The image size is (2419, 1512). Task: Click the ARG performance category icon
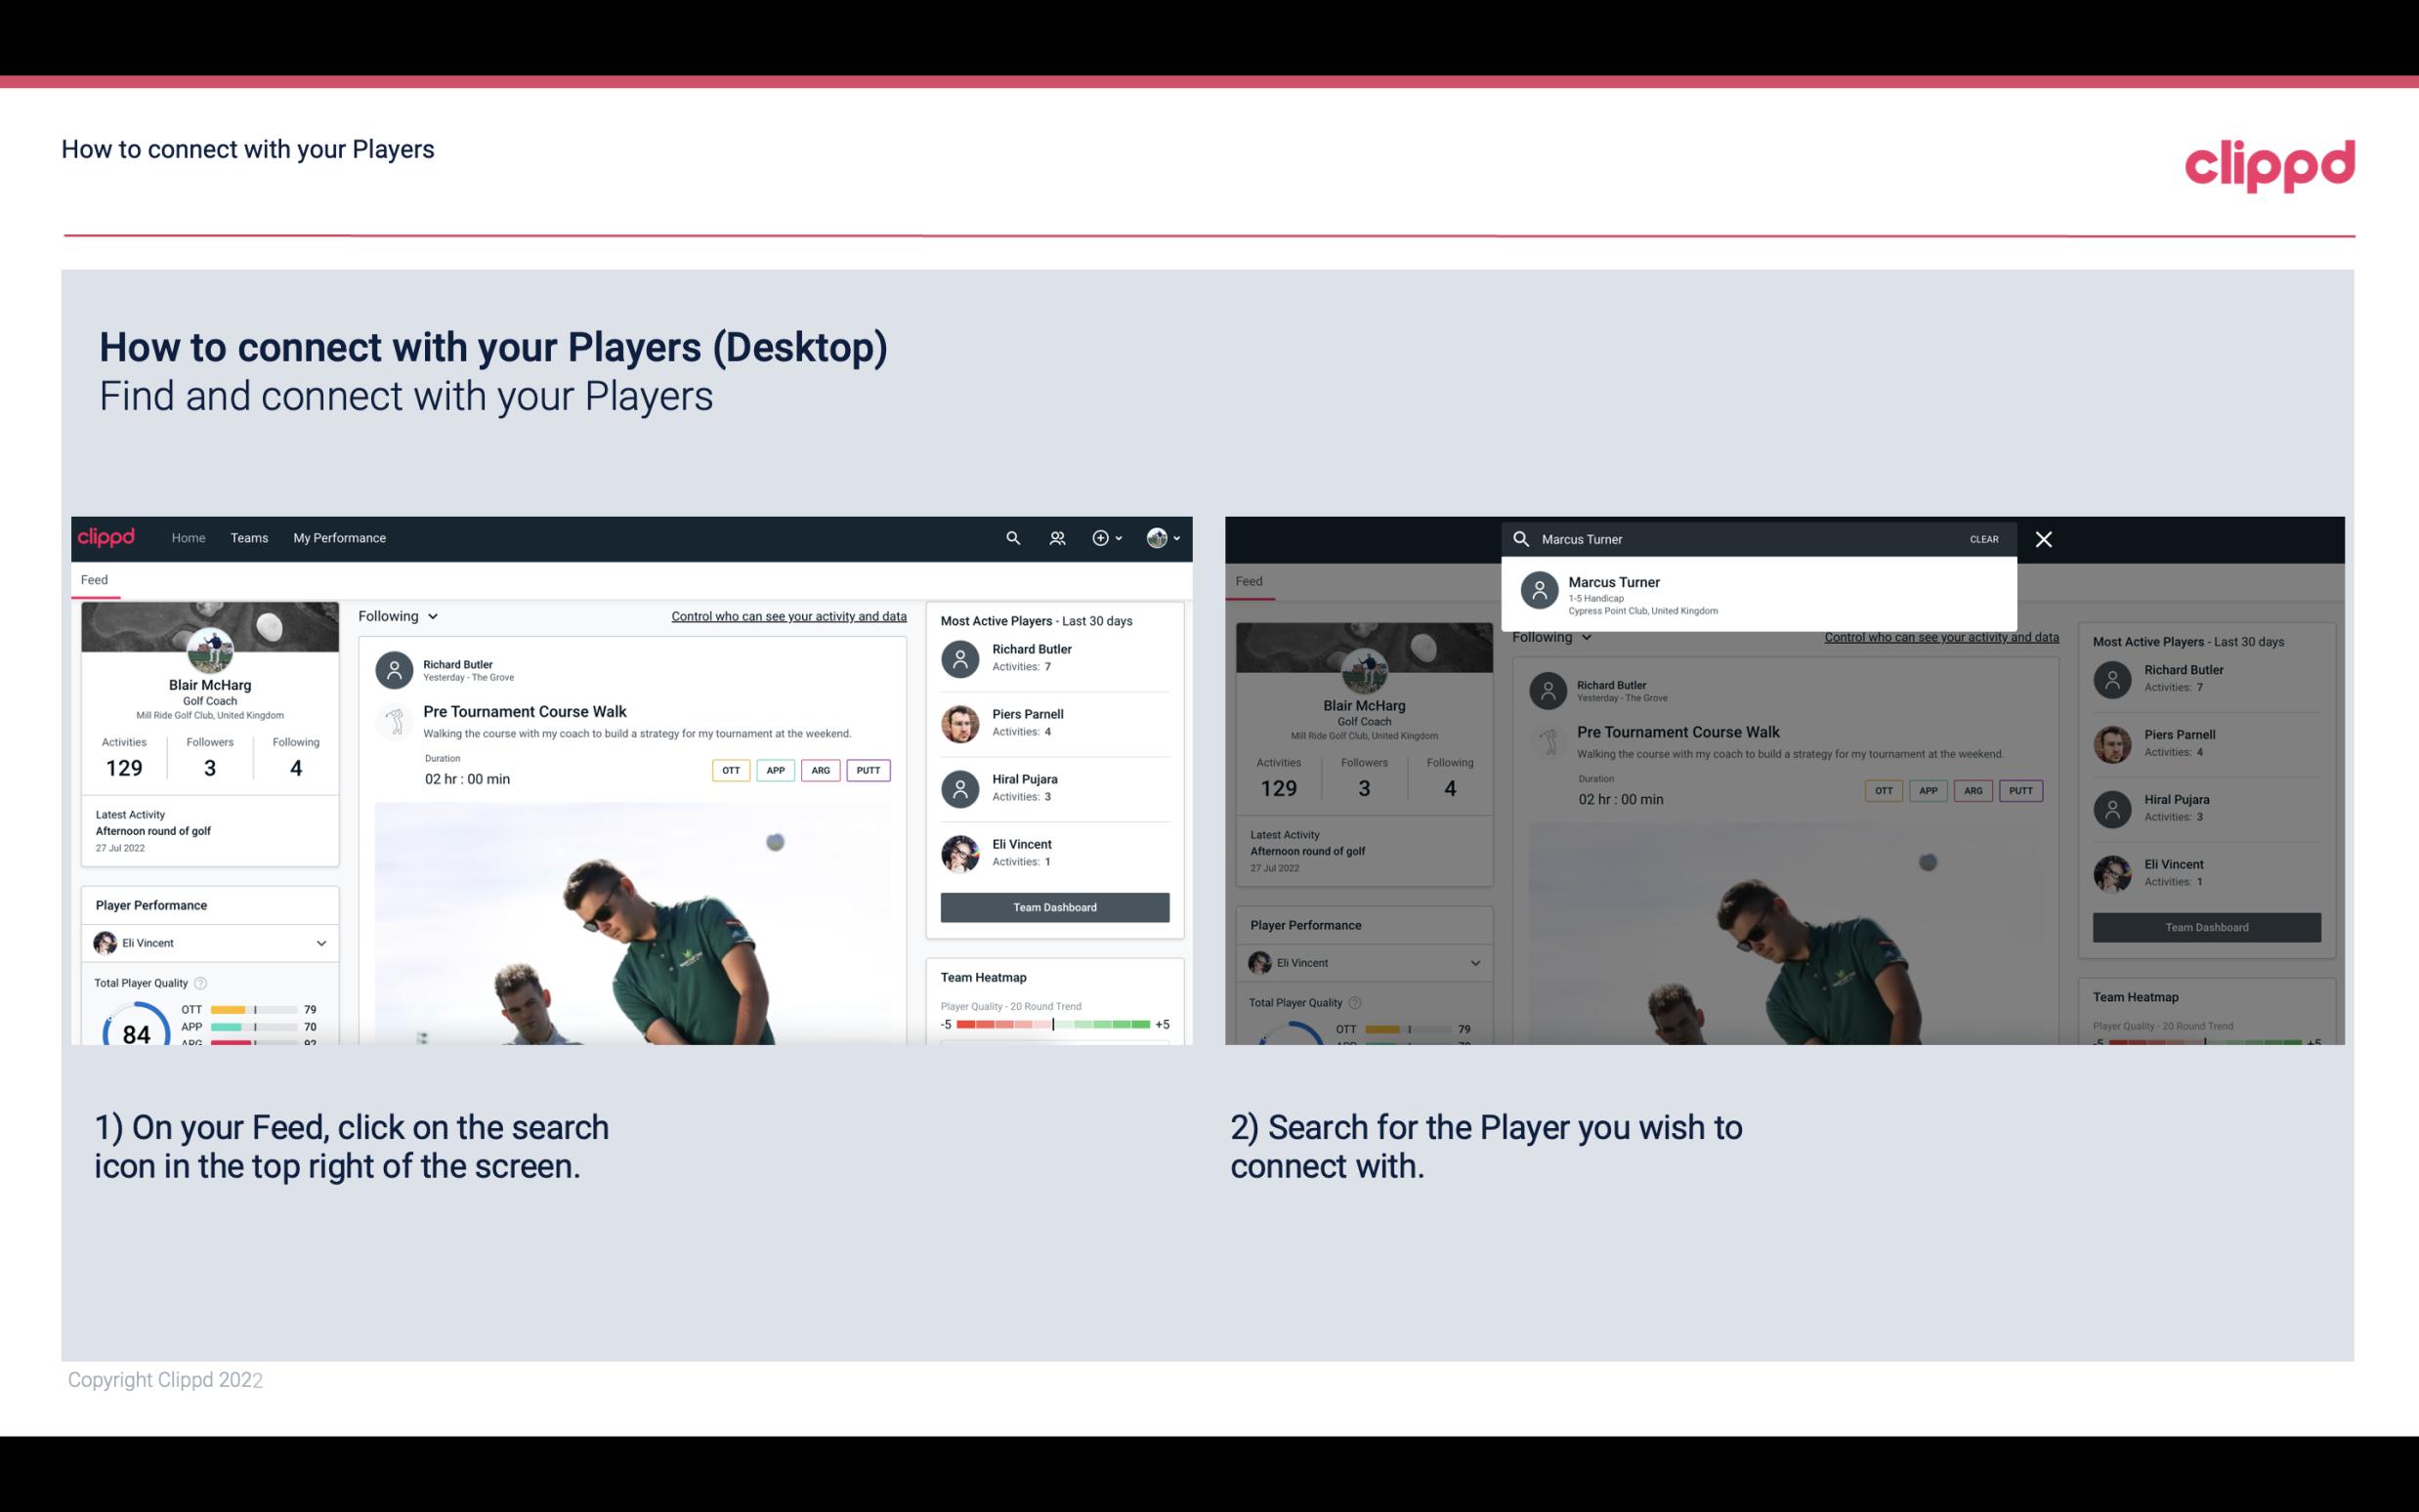[x=817, y=770]
